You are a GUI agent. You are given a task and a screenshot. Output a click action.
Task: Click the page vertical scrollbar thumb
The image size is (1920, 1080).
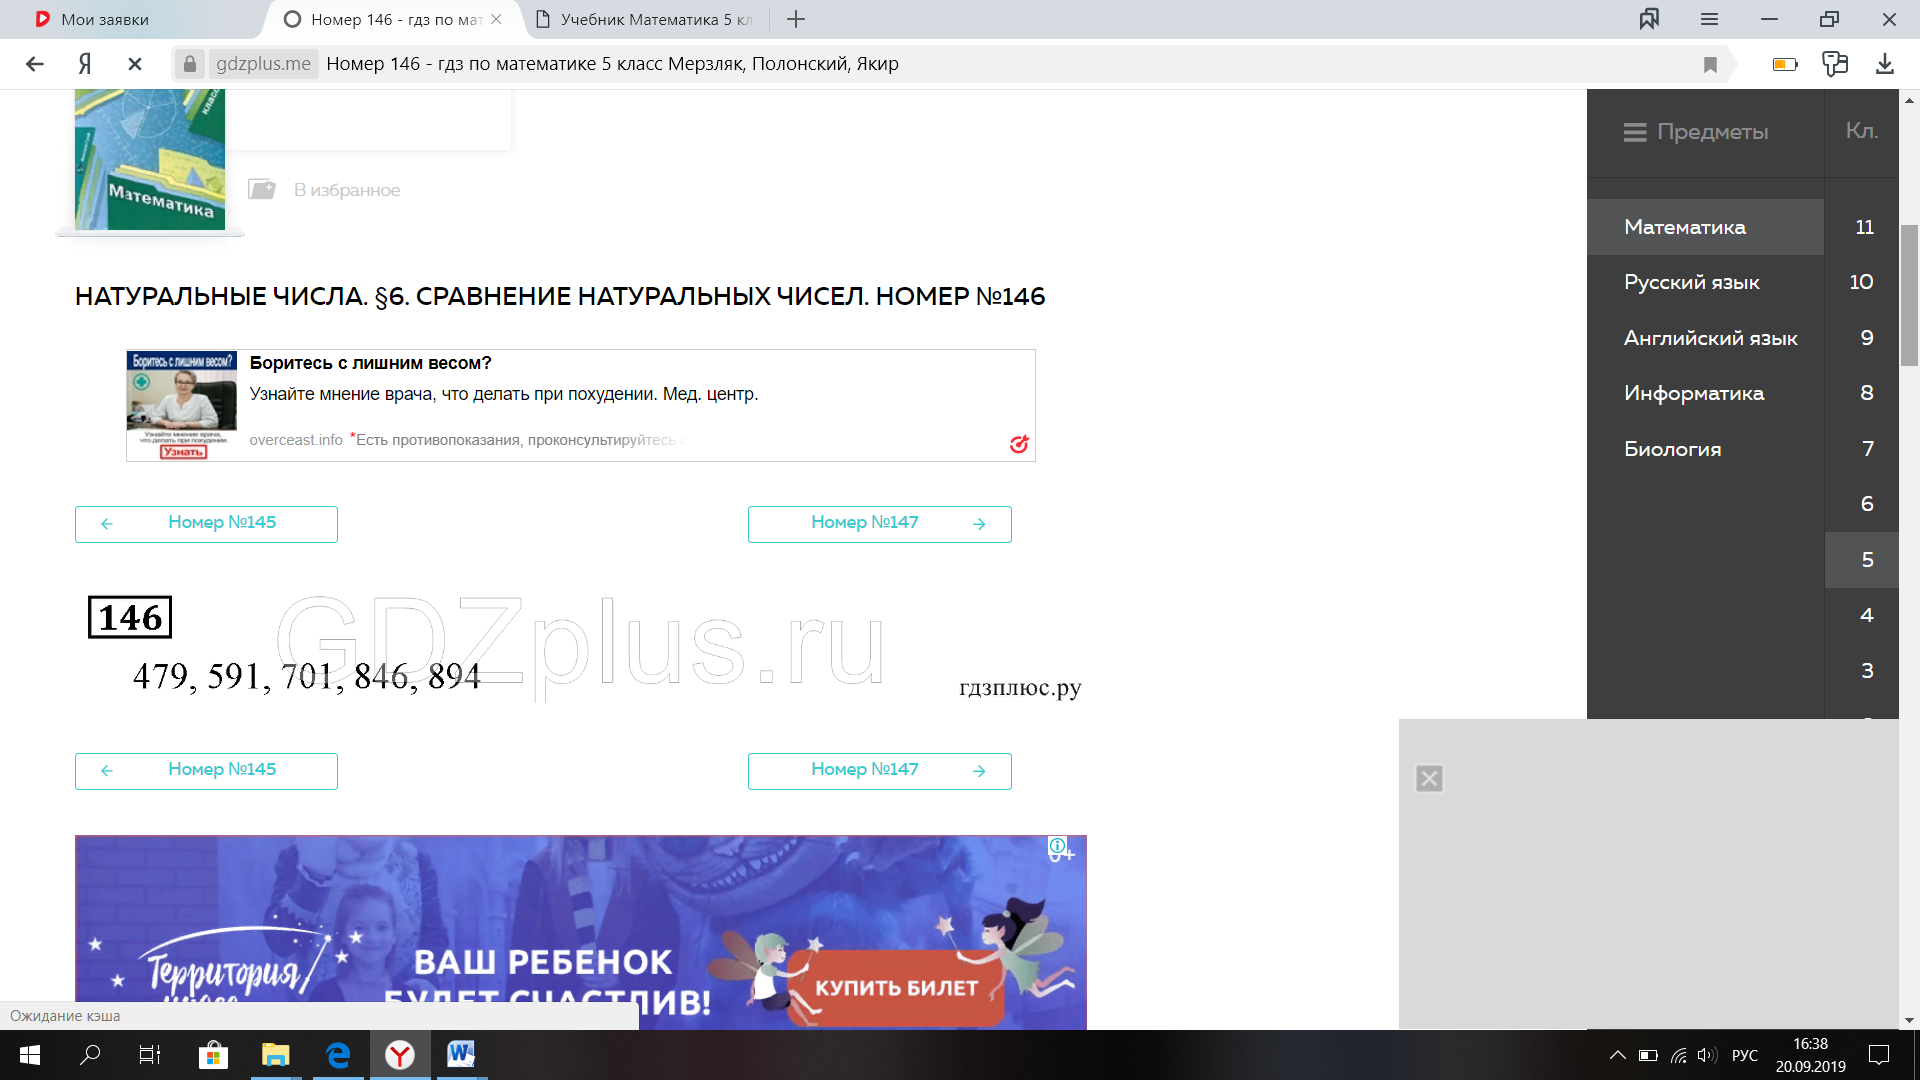pos(1909,295)
